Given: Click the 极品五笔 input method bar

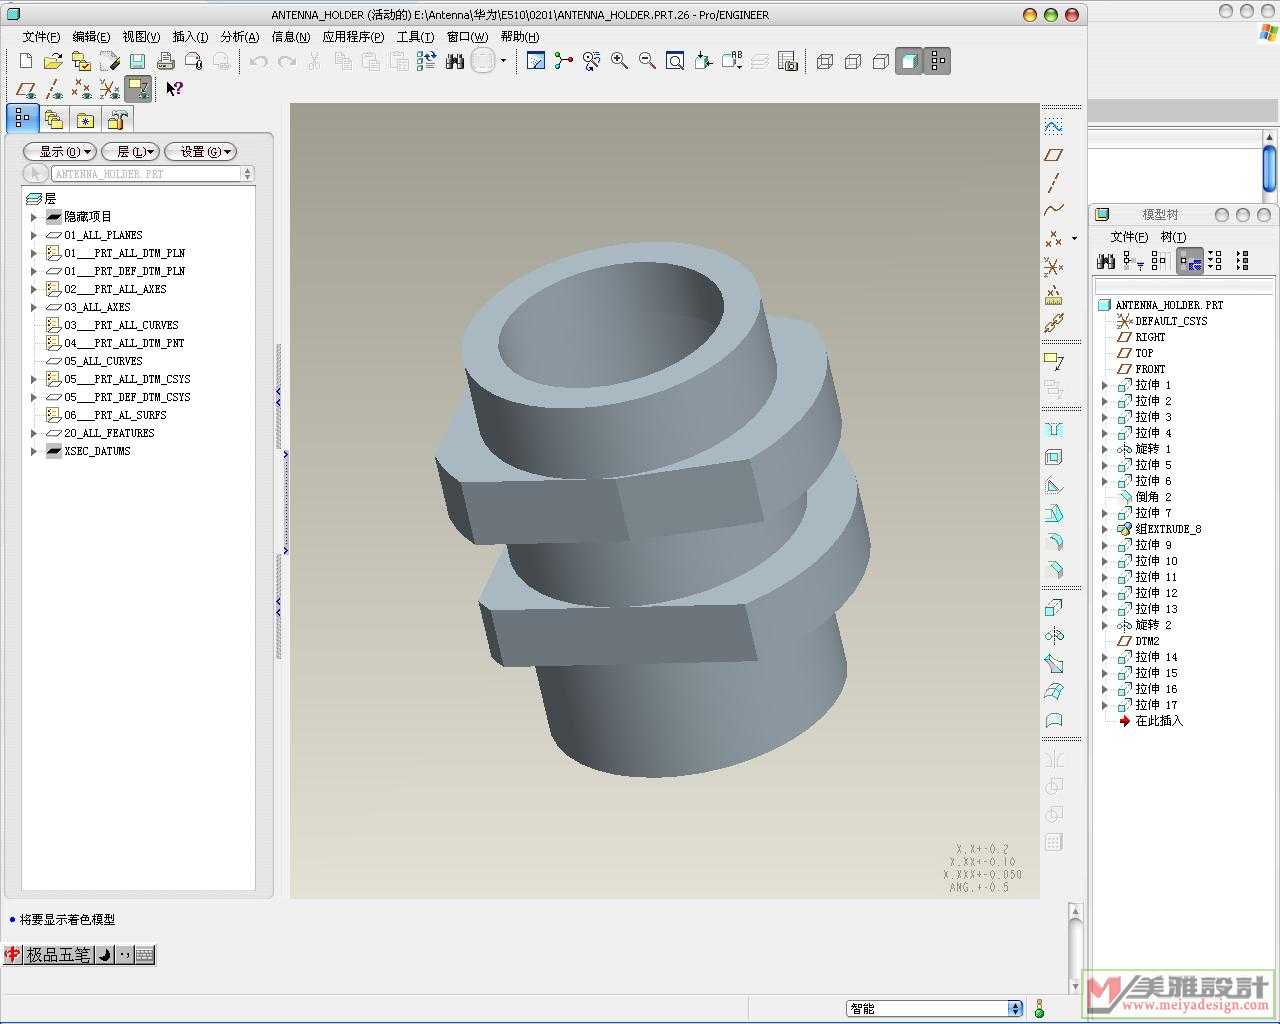Looking at the screenshot, I should coord(79,955).
